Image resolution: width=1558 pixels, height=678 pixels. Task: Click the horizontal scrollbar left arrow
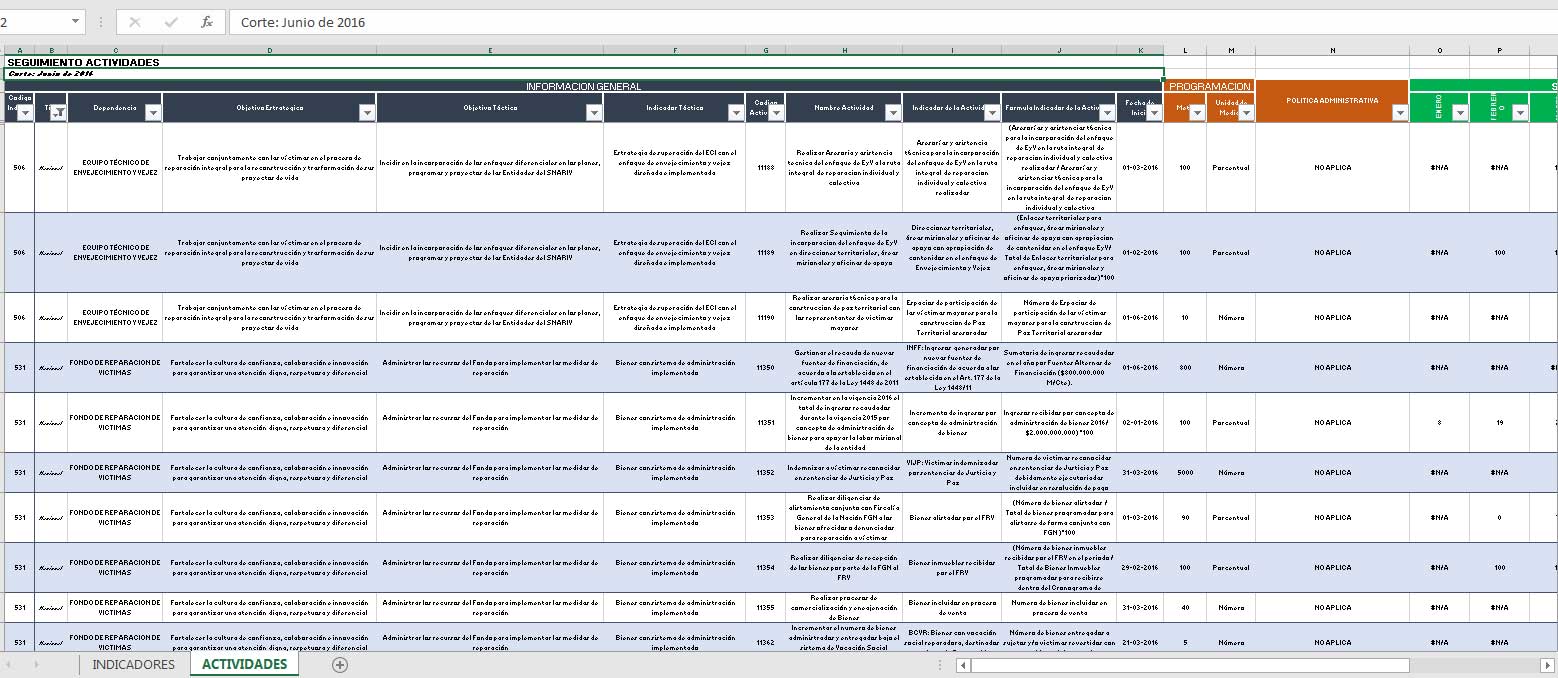pos(963,665)
